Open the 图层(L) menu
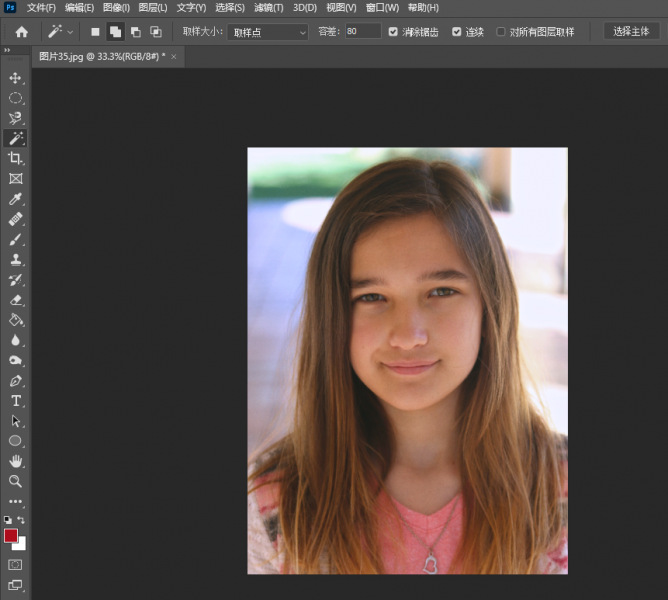Viewport: 668px width, 600px height. tap(153, 8)
